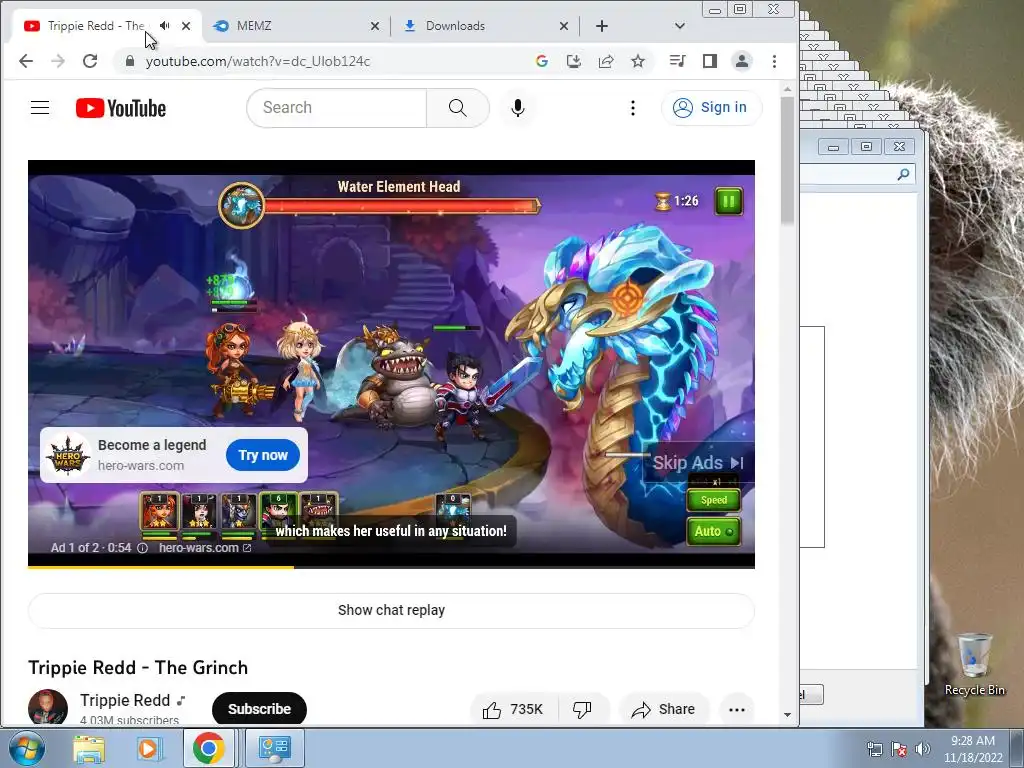Switch to the MEMZ tab
Screen dimensions: 1024x768
(296, 26)
